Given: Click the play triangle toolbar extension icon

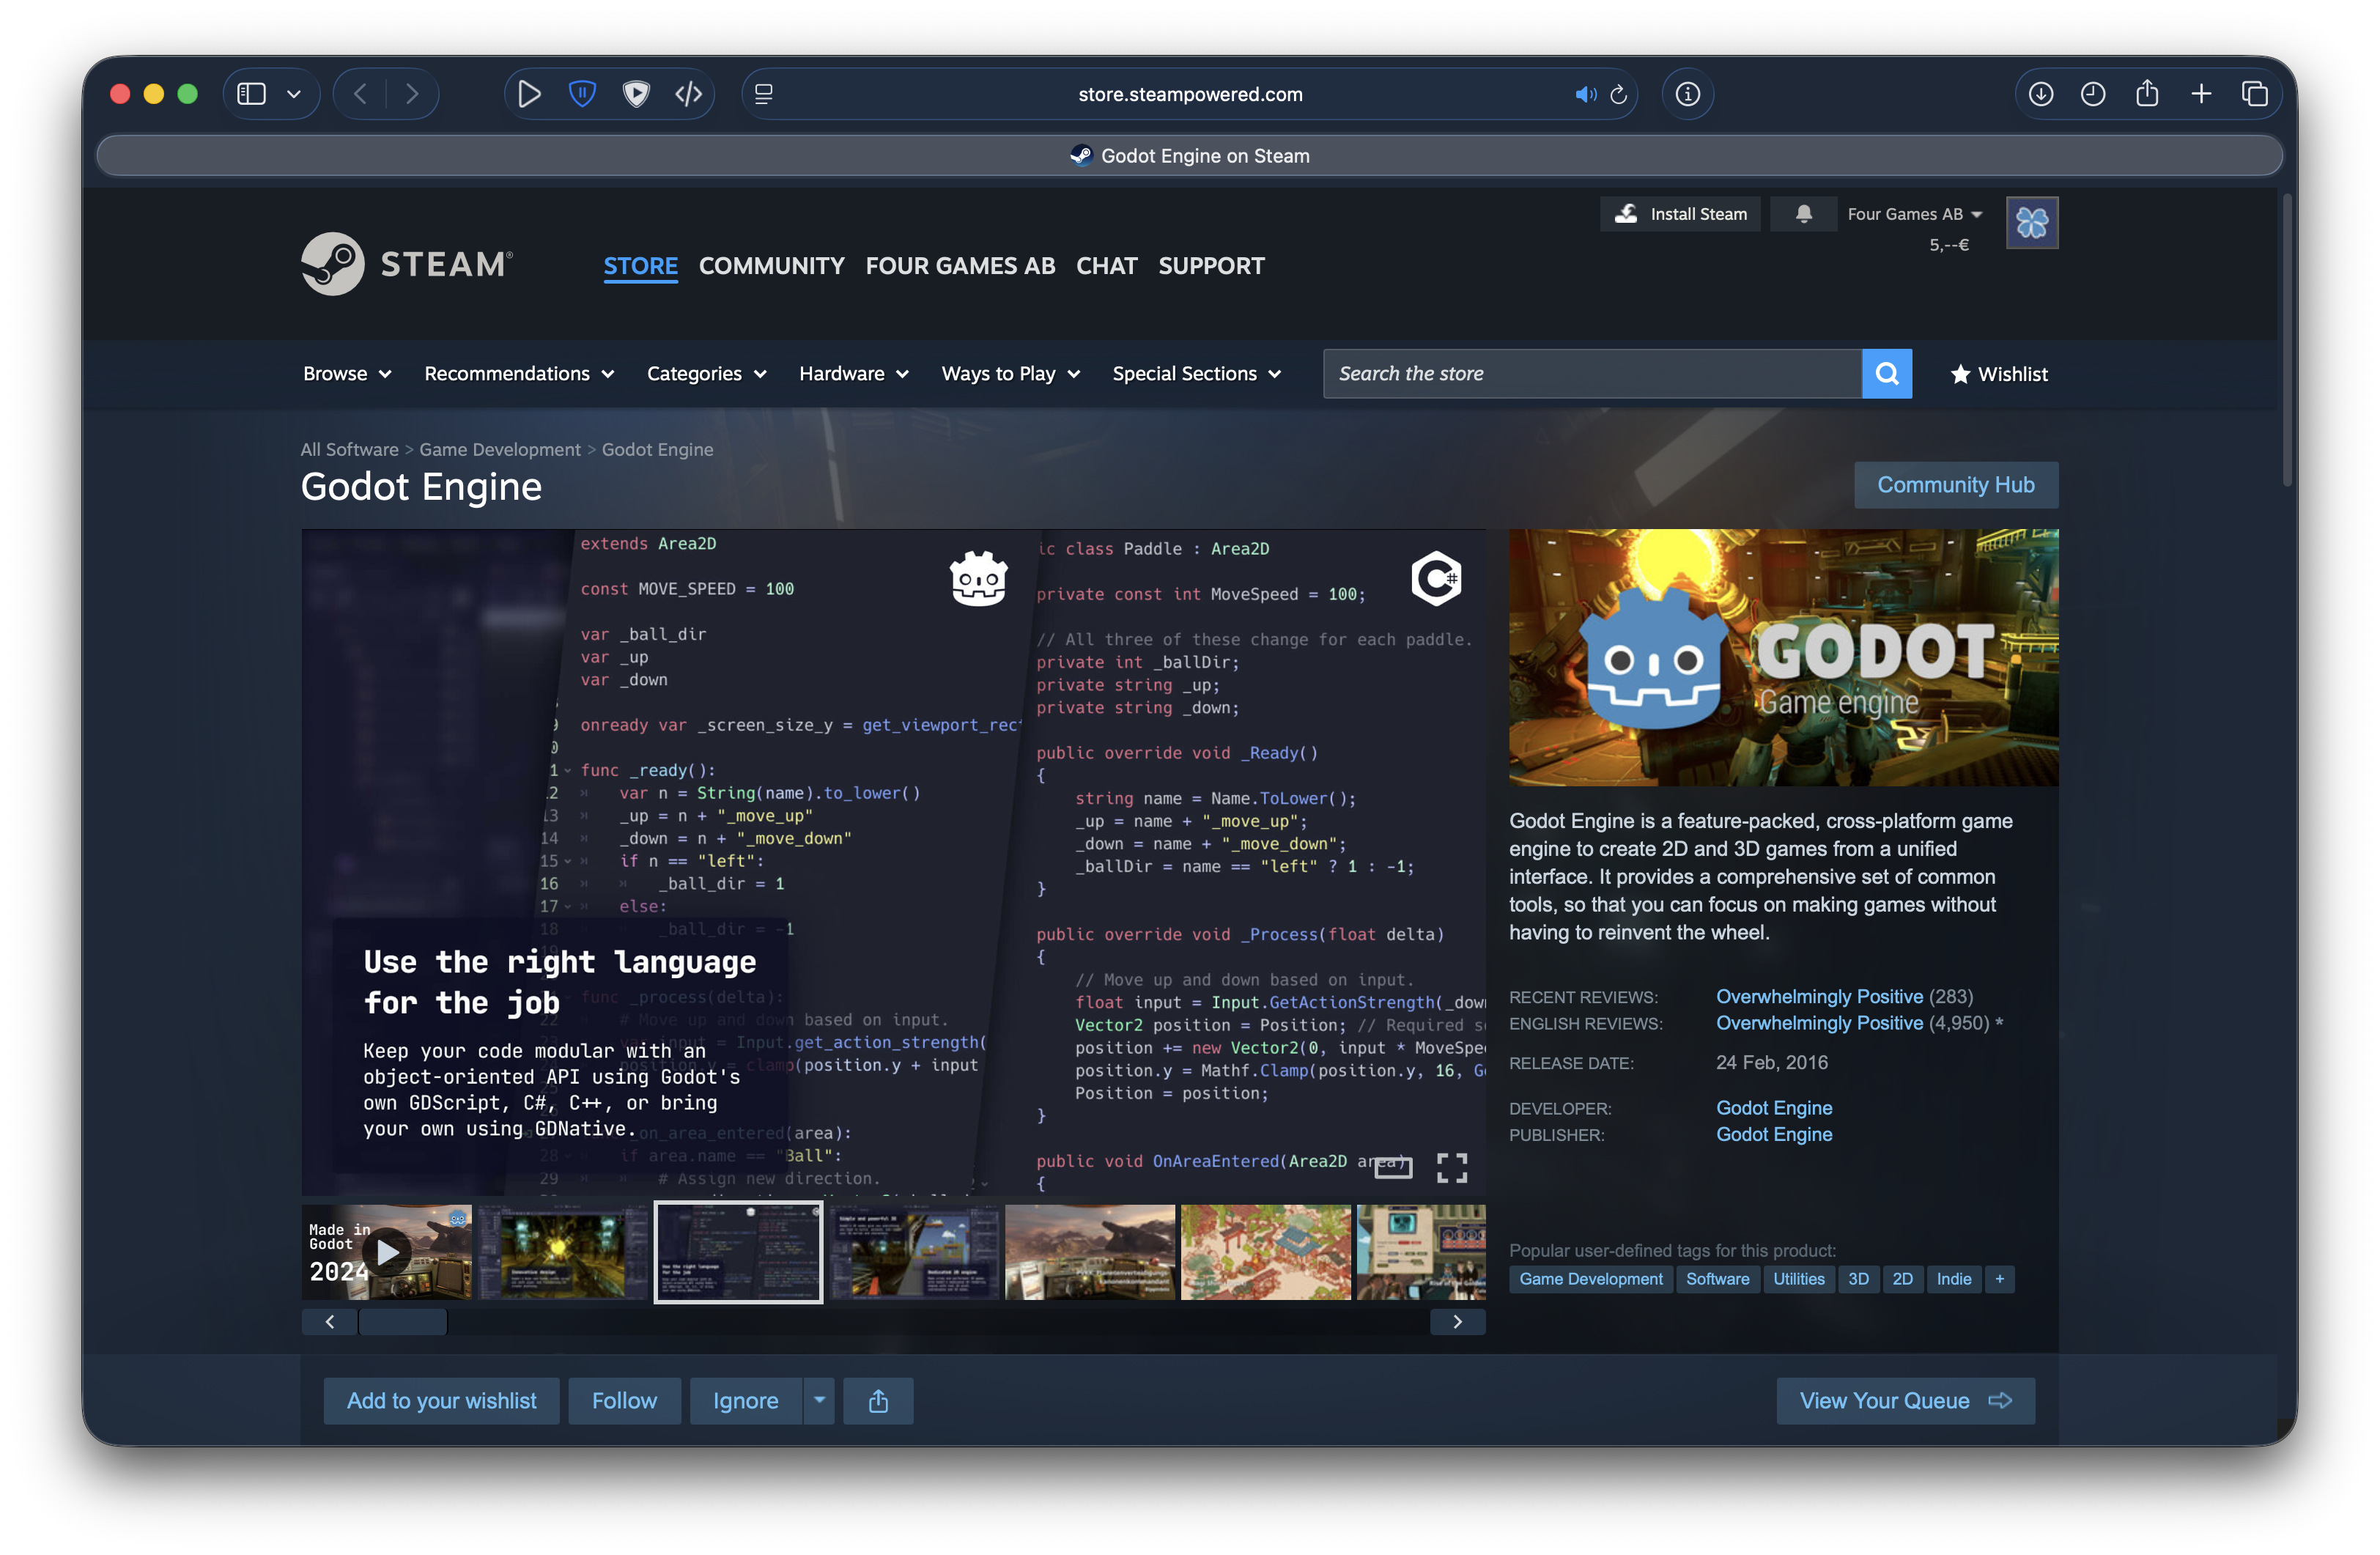Looking at the screenshot, I should pos(529,94).
